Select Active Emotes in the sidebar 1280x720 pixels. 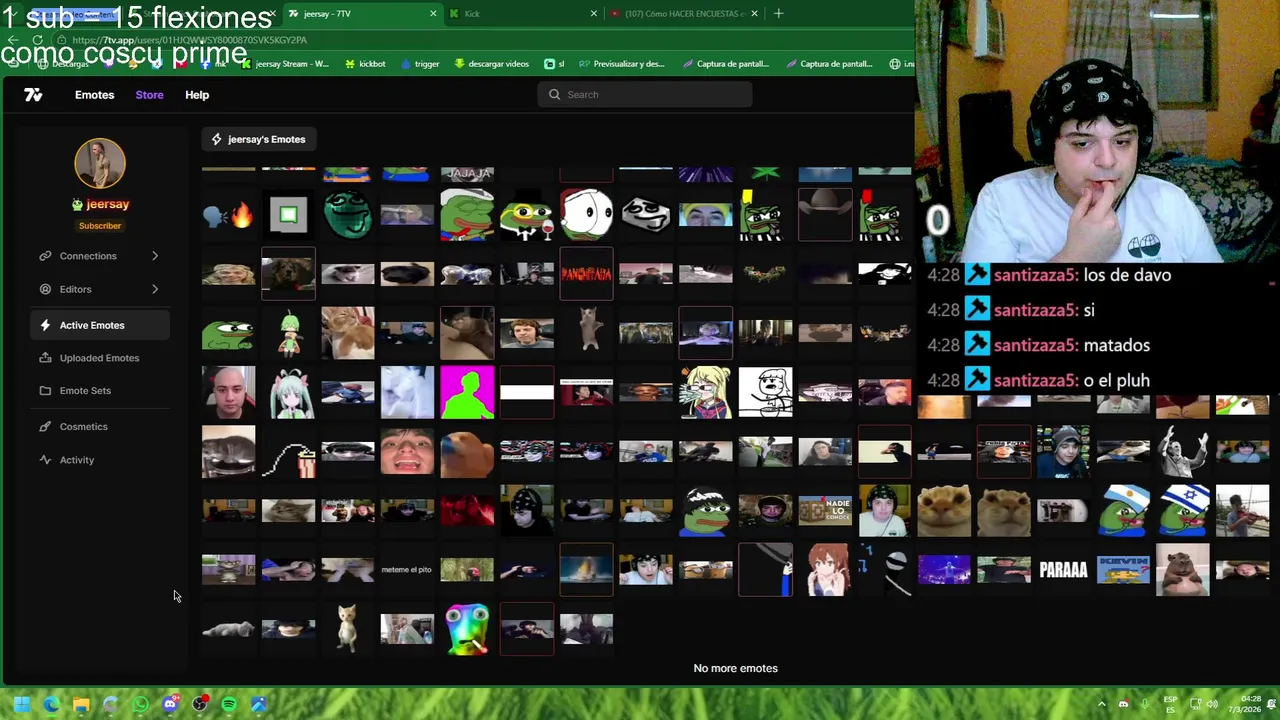[x=99, y=325]
